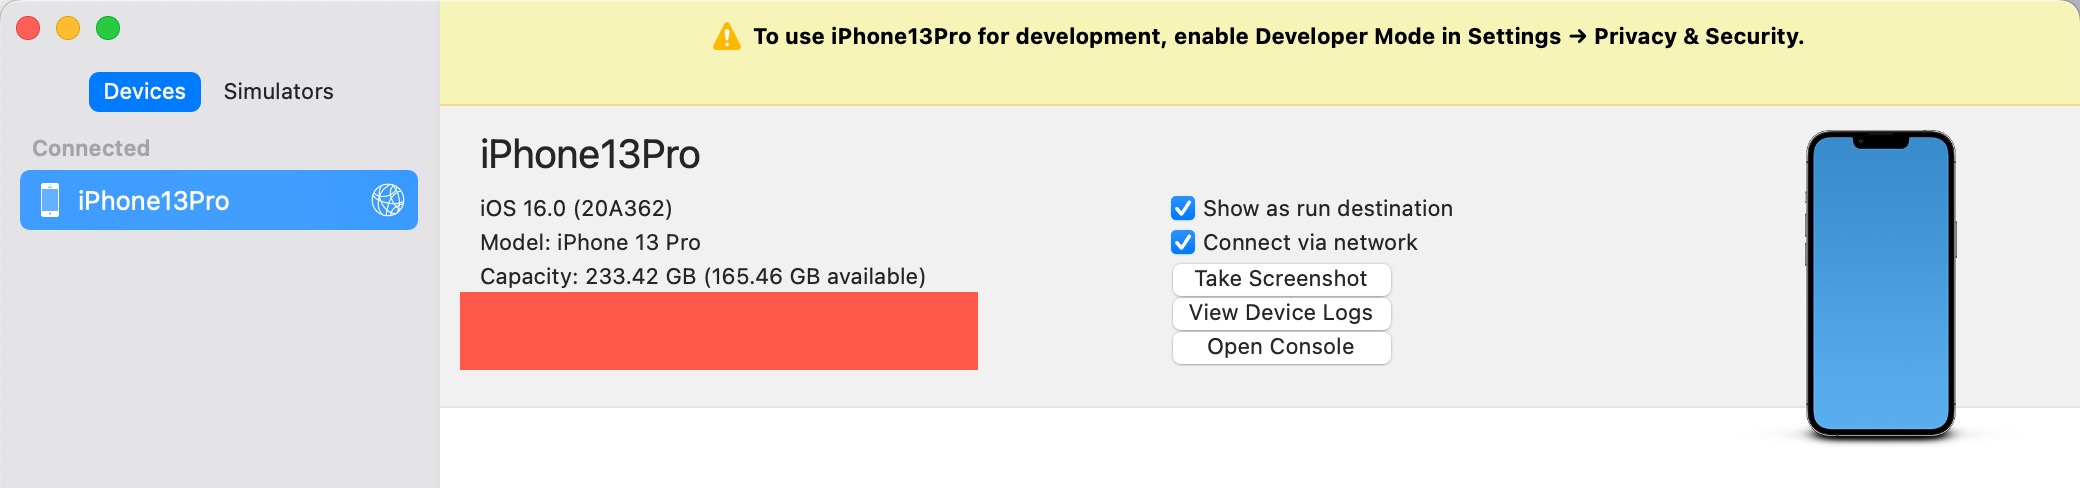Select iPhone13Pro in the Connected list
This screenshot has width=2080, height=488.
tap(219, 200)
